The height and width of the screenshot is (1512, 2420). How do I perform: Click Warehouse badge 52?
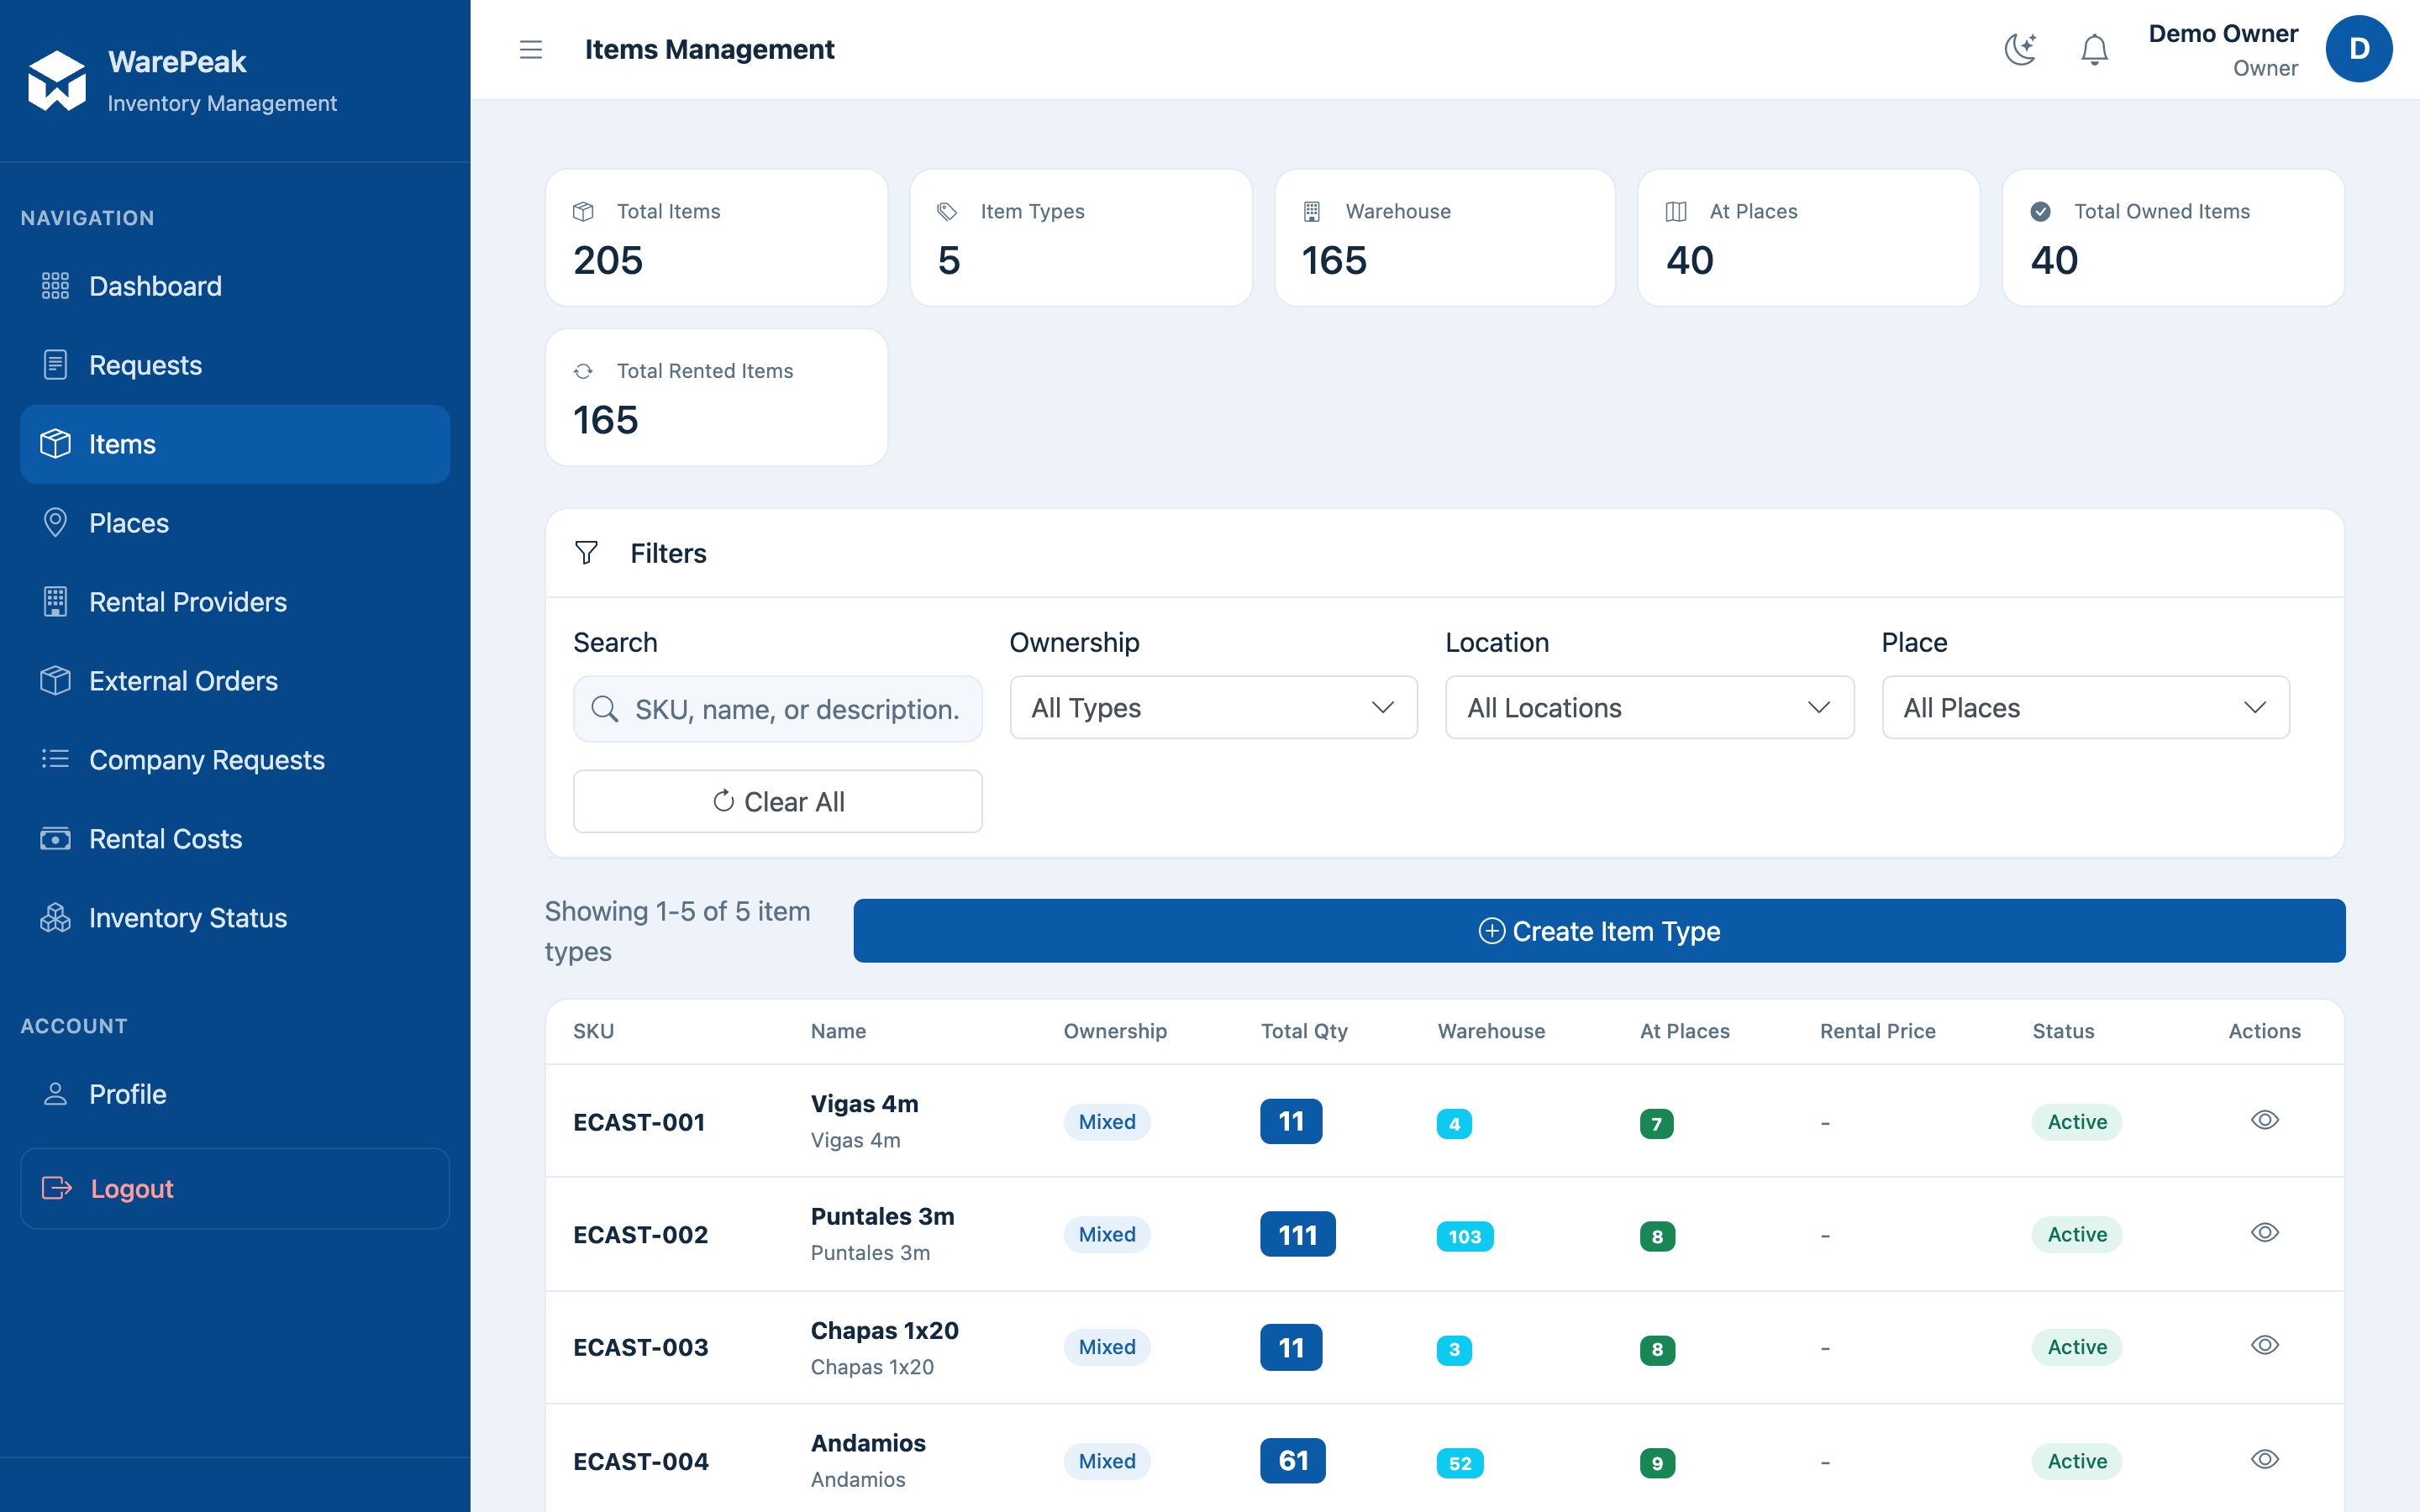1459,1463
